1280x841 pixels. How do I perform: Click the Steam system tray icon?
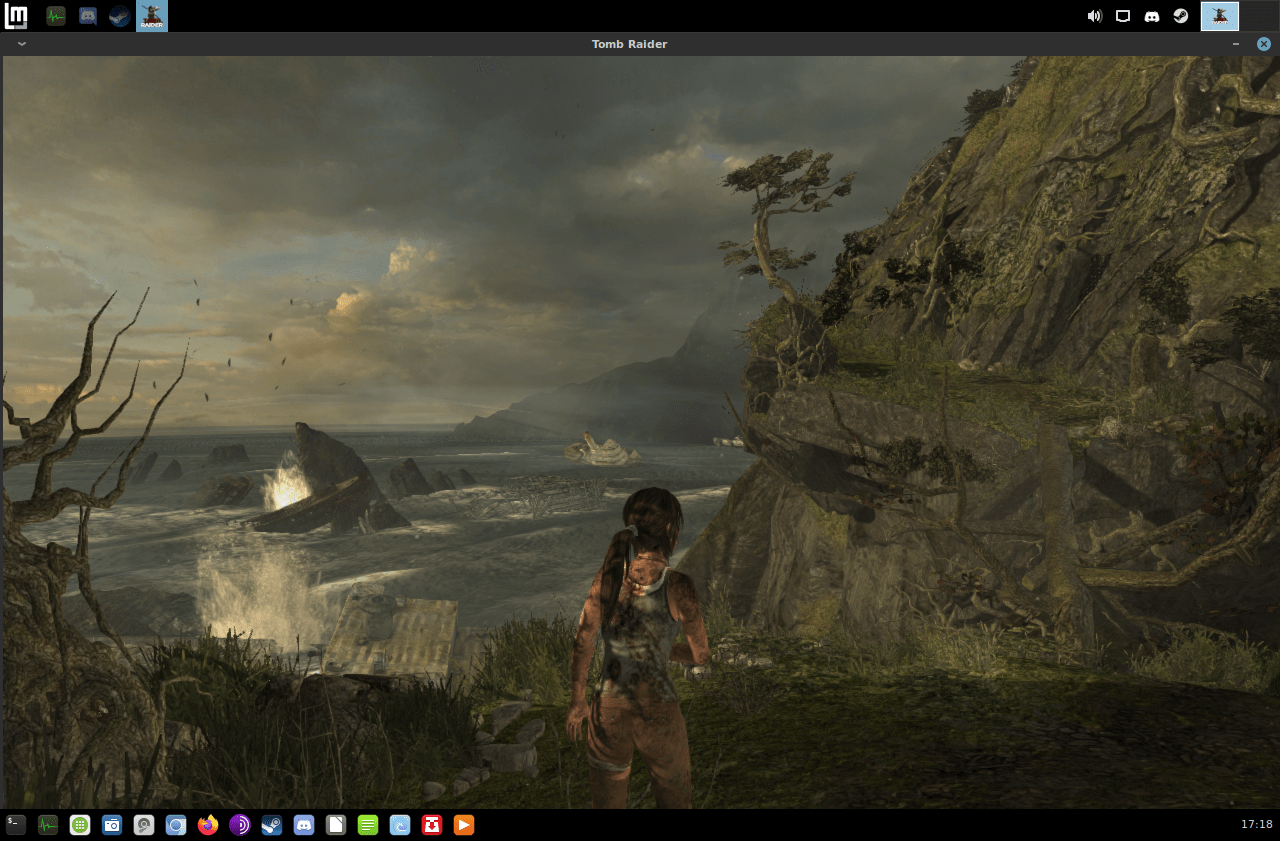point(1181,16)
